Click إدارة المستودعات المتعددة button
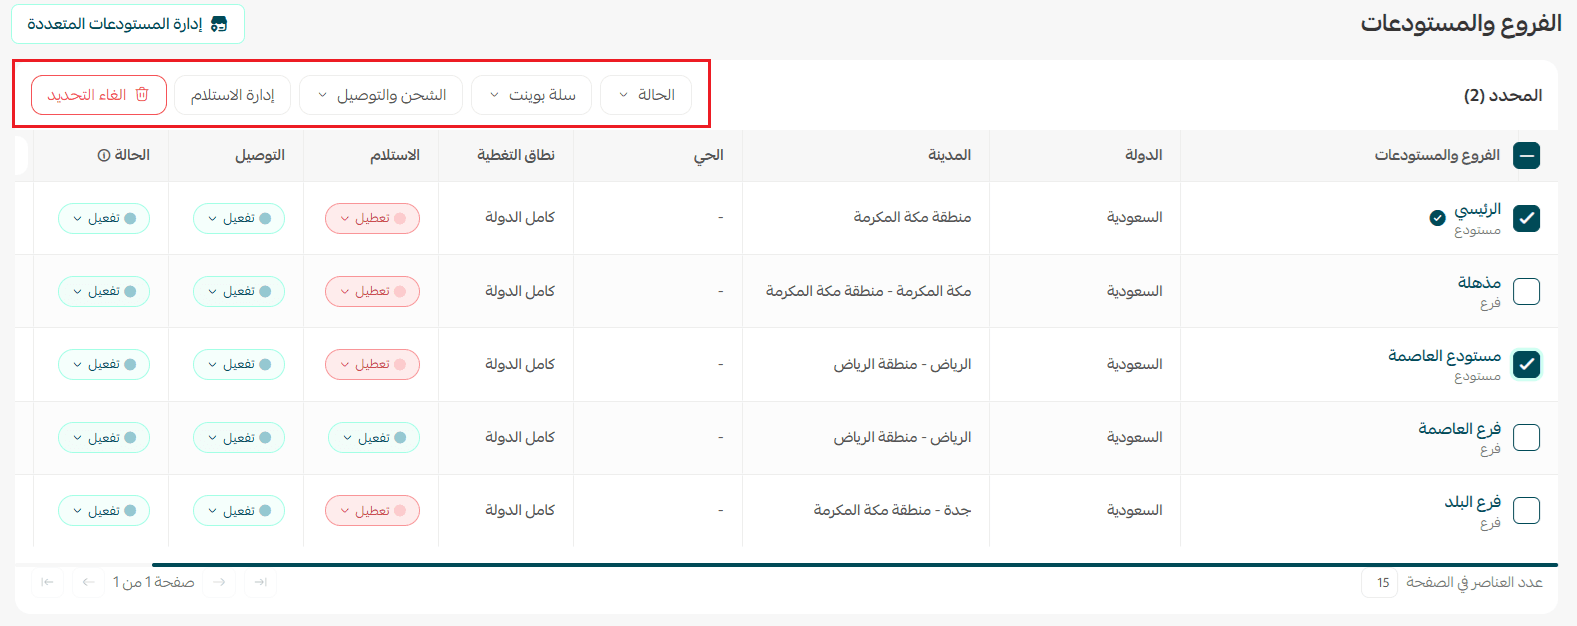The image size is (1577, 626). coord(128,24)
